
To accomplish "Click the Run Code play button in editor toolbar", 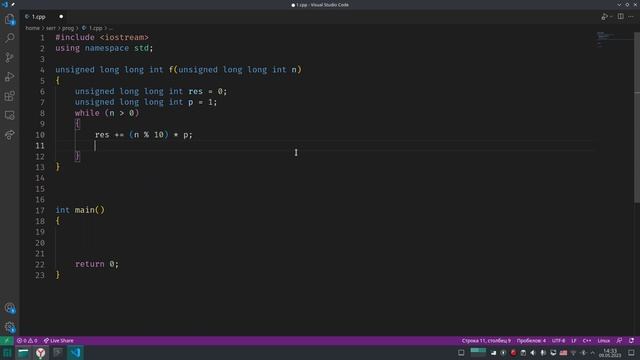I will point(604,17).
